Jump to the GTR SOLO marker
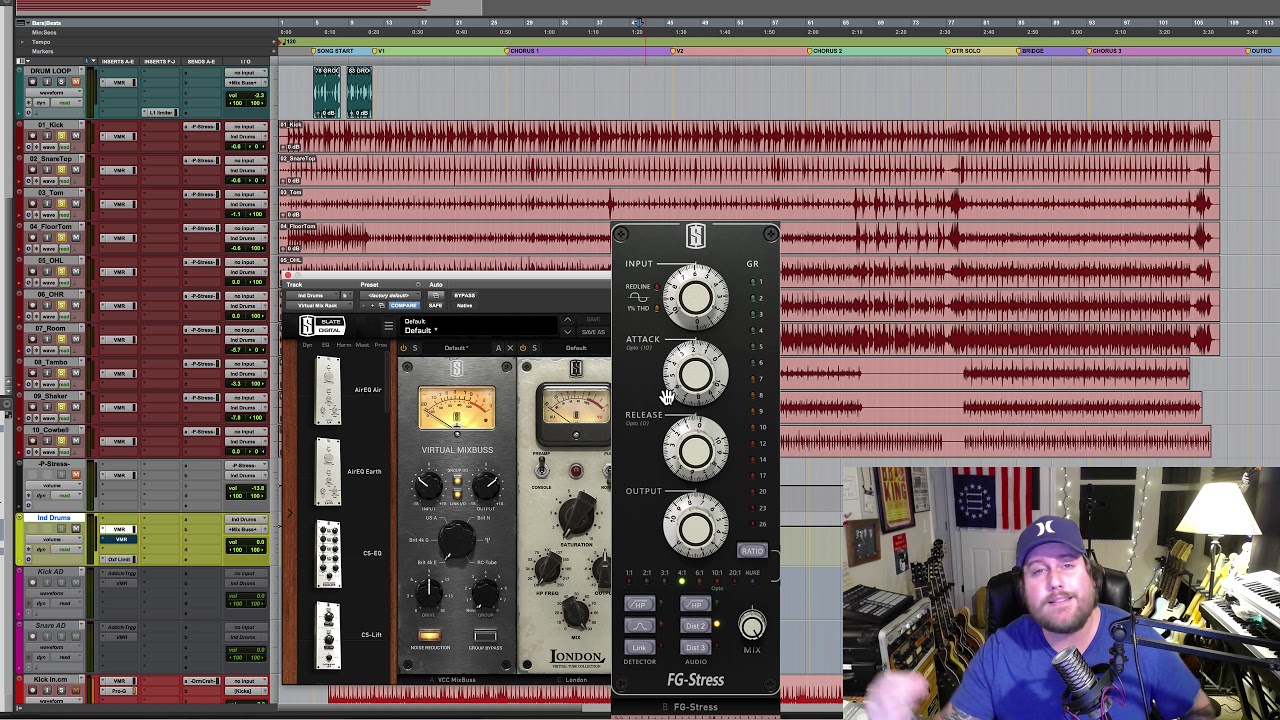1280x720 pixels. tap(965, 51)
